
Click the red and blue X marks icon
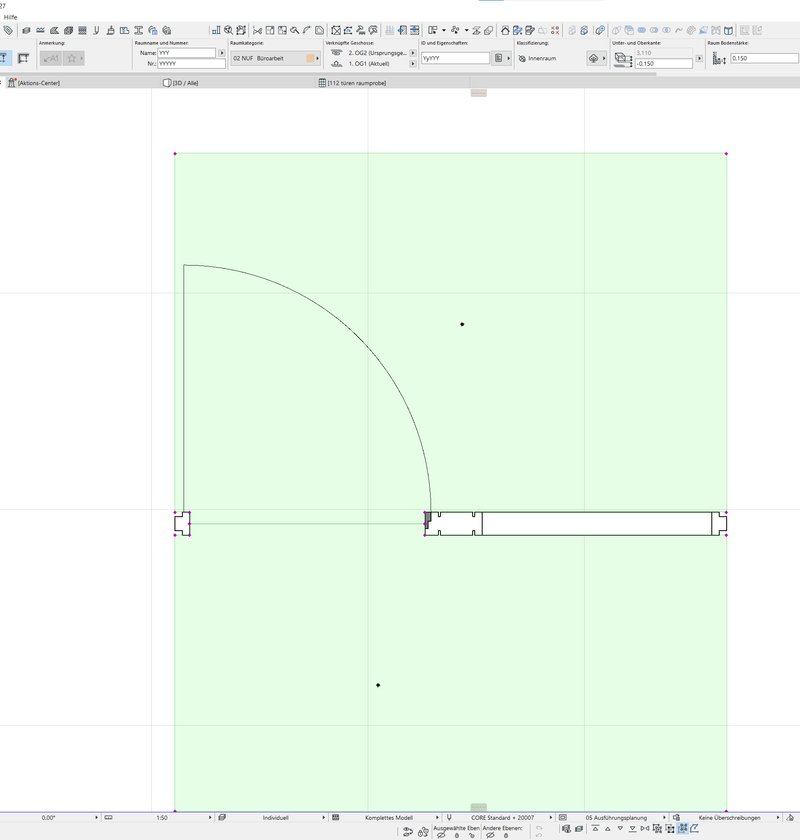[555, 31]
